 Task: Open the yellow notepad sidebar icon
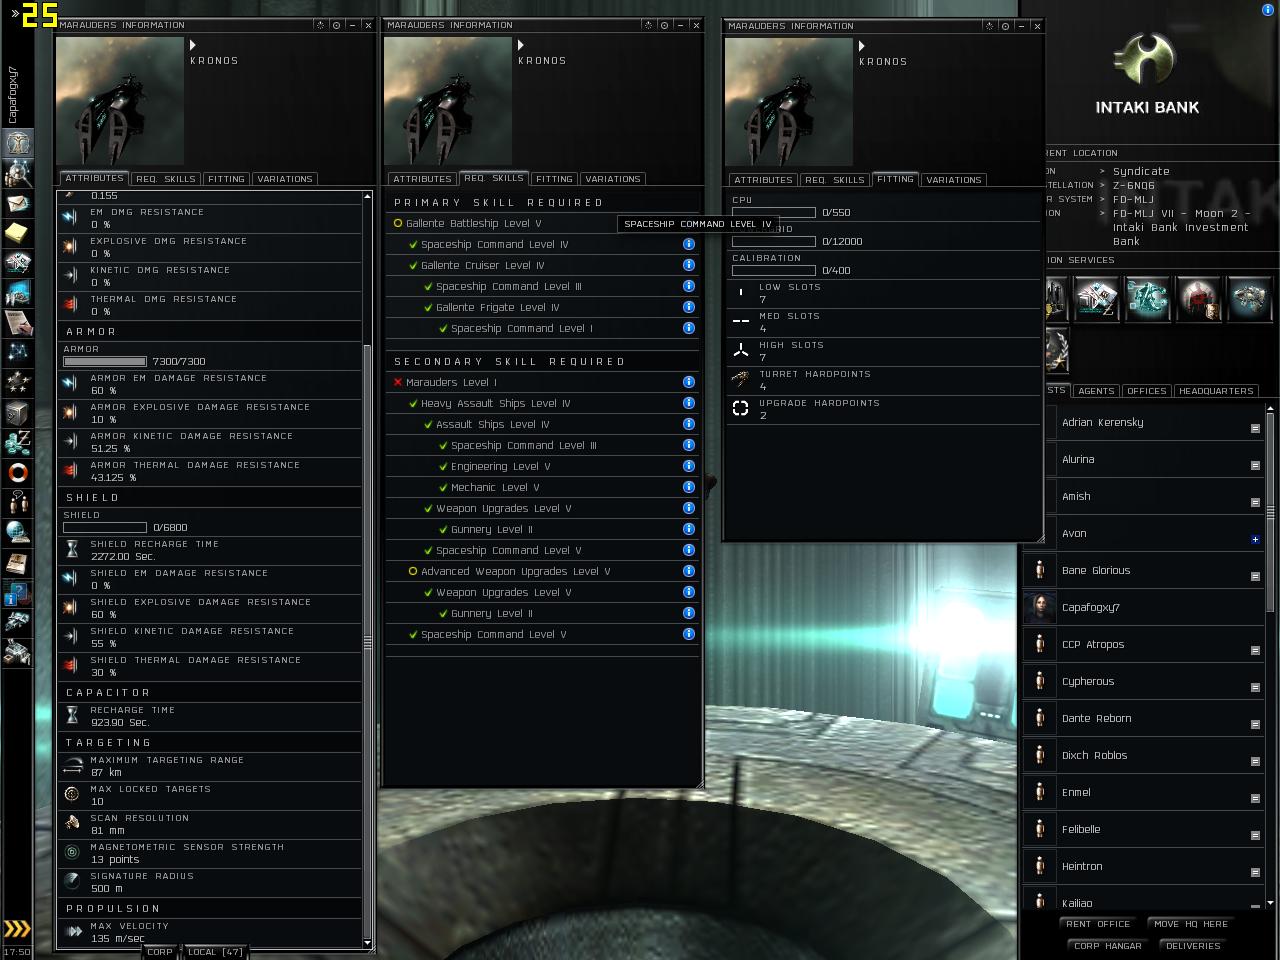[x=18, y=233]
